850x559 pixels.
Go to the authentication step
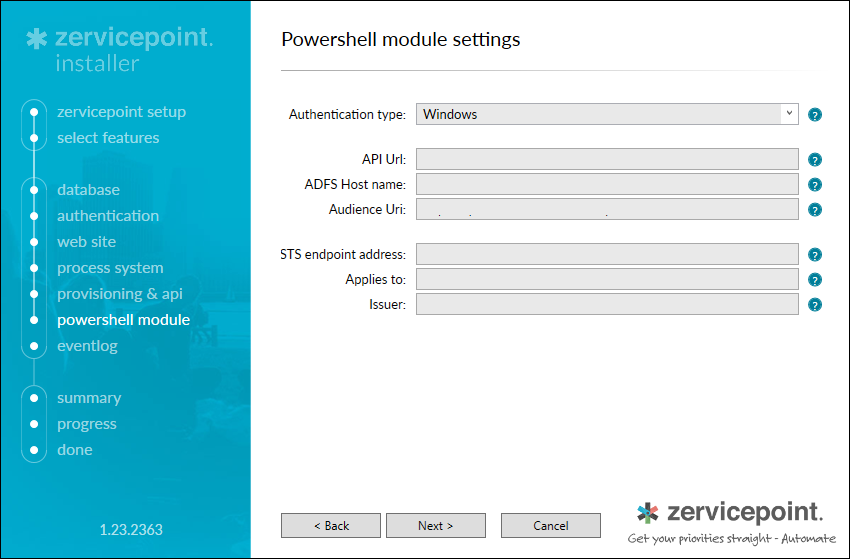coord(108,216)
